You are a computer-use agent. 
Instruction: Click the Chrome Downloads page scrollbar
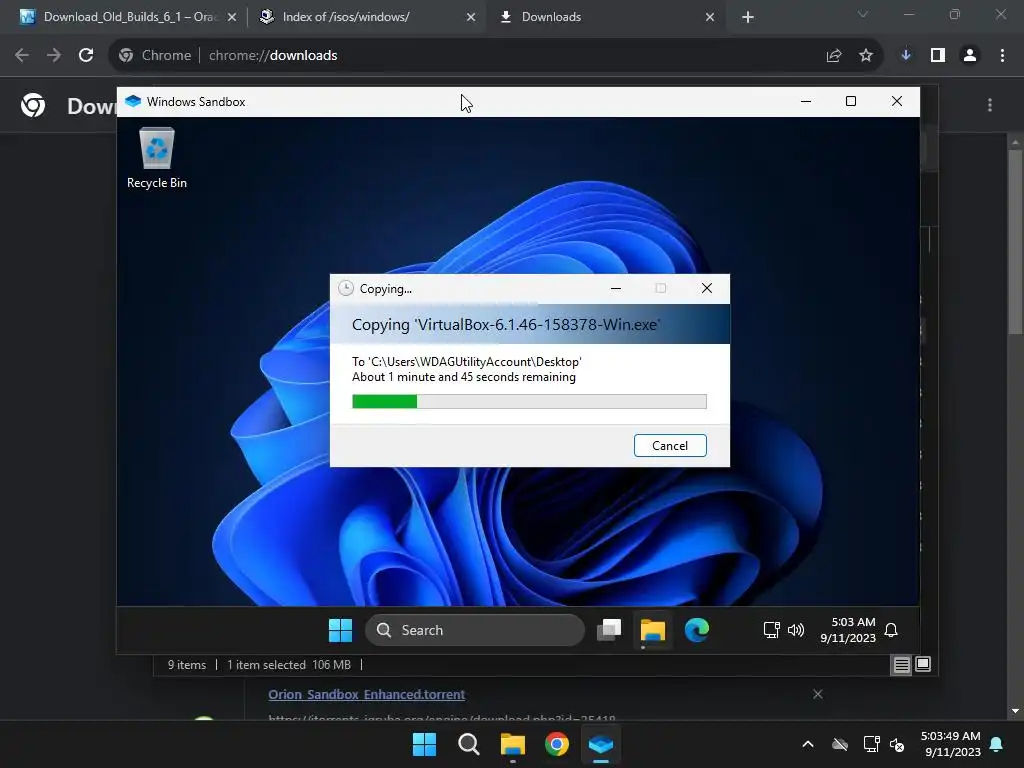[x=1015, y=242]
